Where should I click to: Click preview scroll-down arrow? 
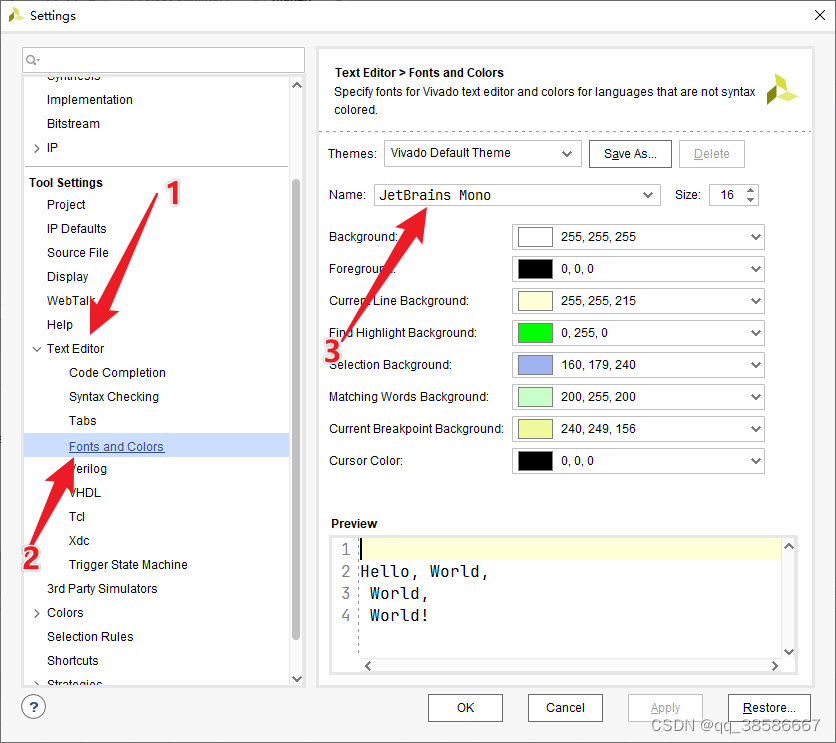pyautogui.click(x=789, y=651)
